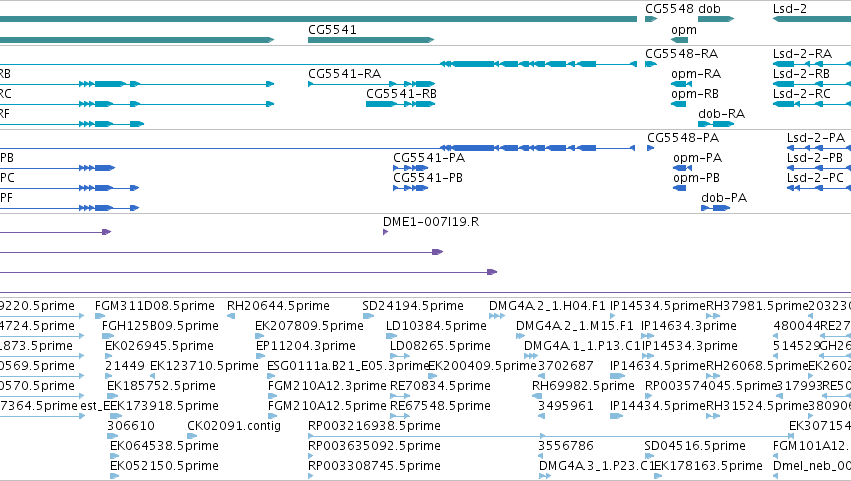This screenshot has height=481, width=851.
Task: Select EST EK200409.5prime
Action: (x=482, y=366)
